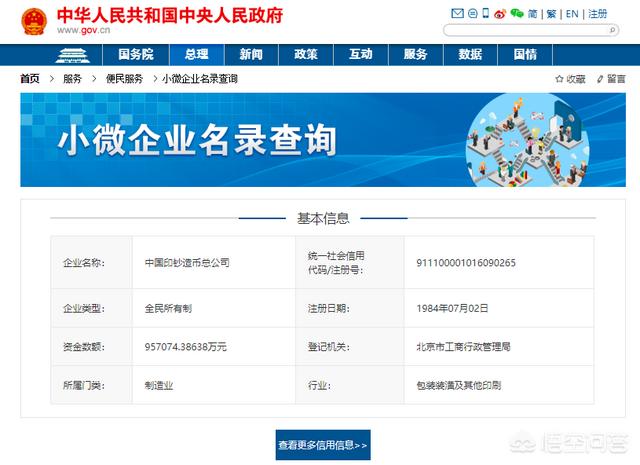
Task: Click the 留言 pencil icon
Action: pos(600,79)
